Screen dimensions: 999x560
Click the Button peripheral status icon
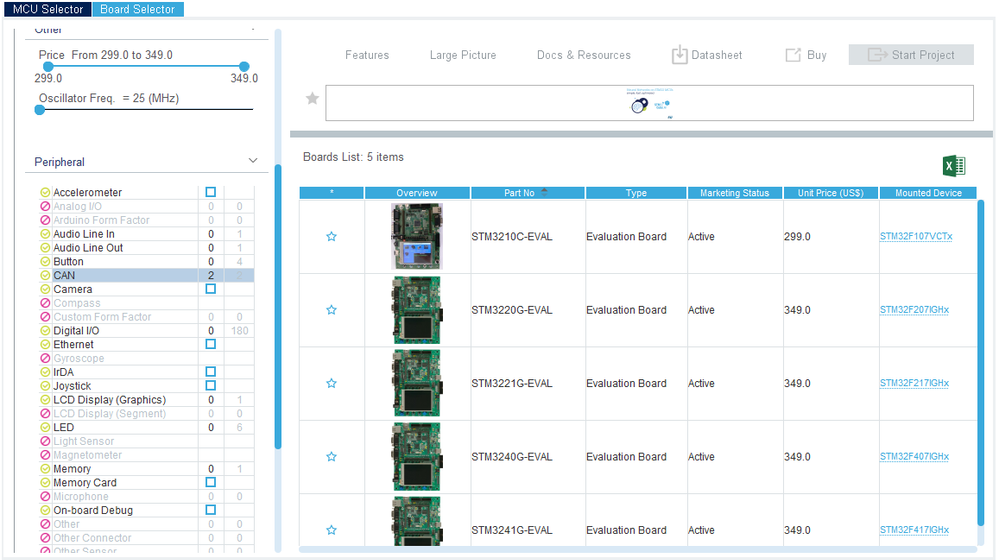click(45, 262)
